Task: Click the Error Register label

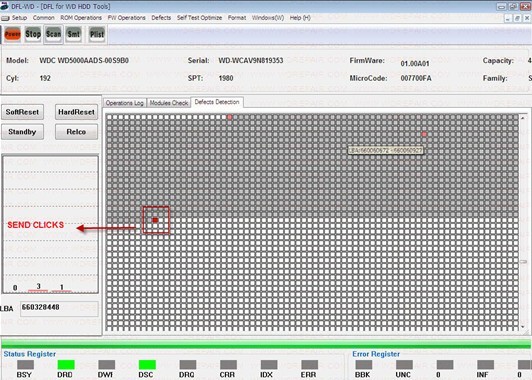Action: point(376,354)
